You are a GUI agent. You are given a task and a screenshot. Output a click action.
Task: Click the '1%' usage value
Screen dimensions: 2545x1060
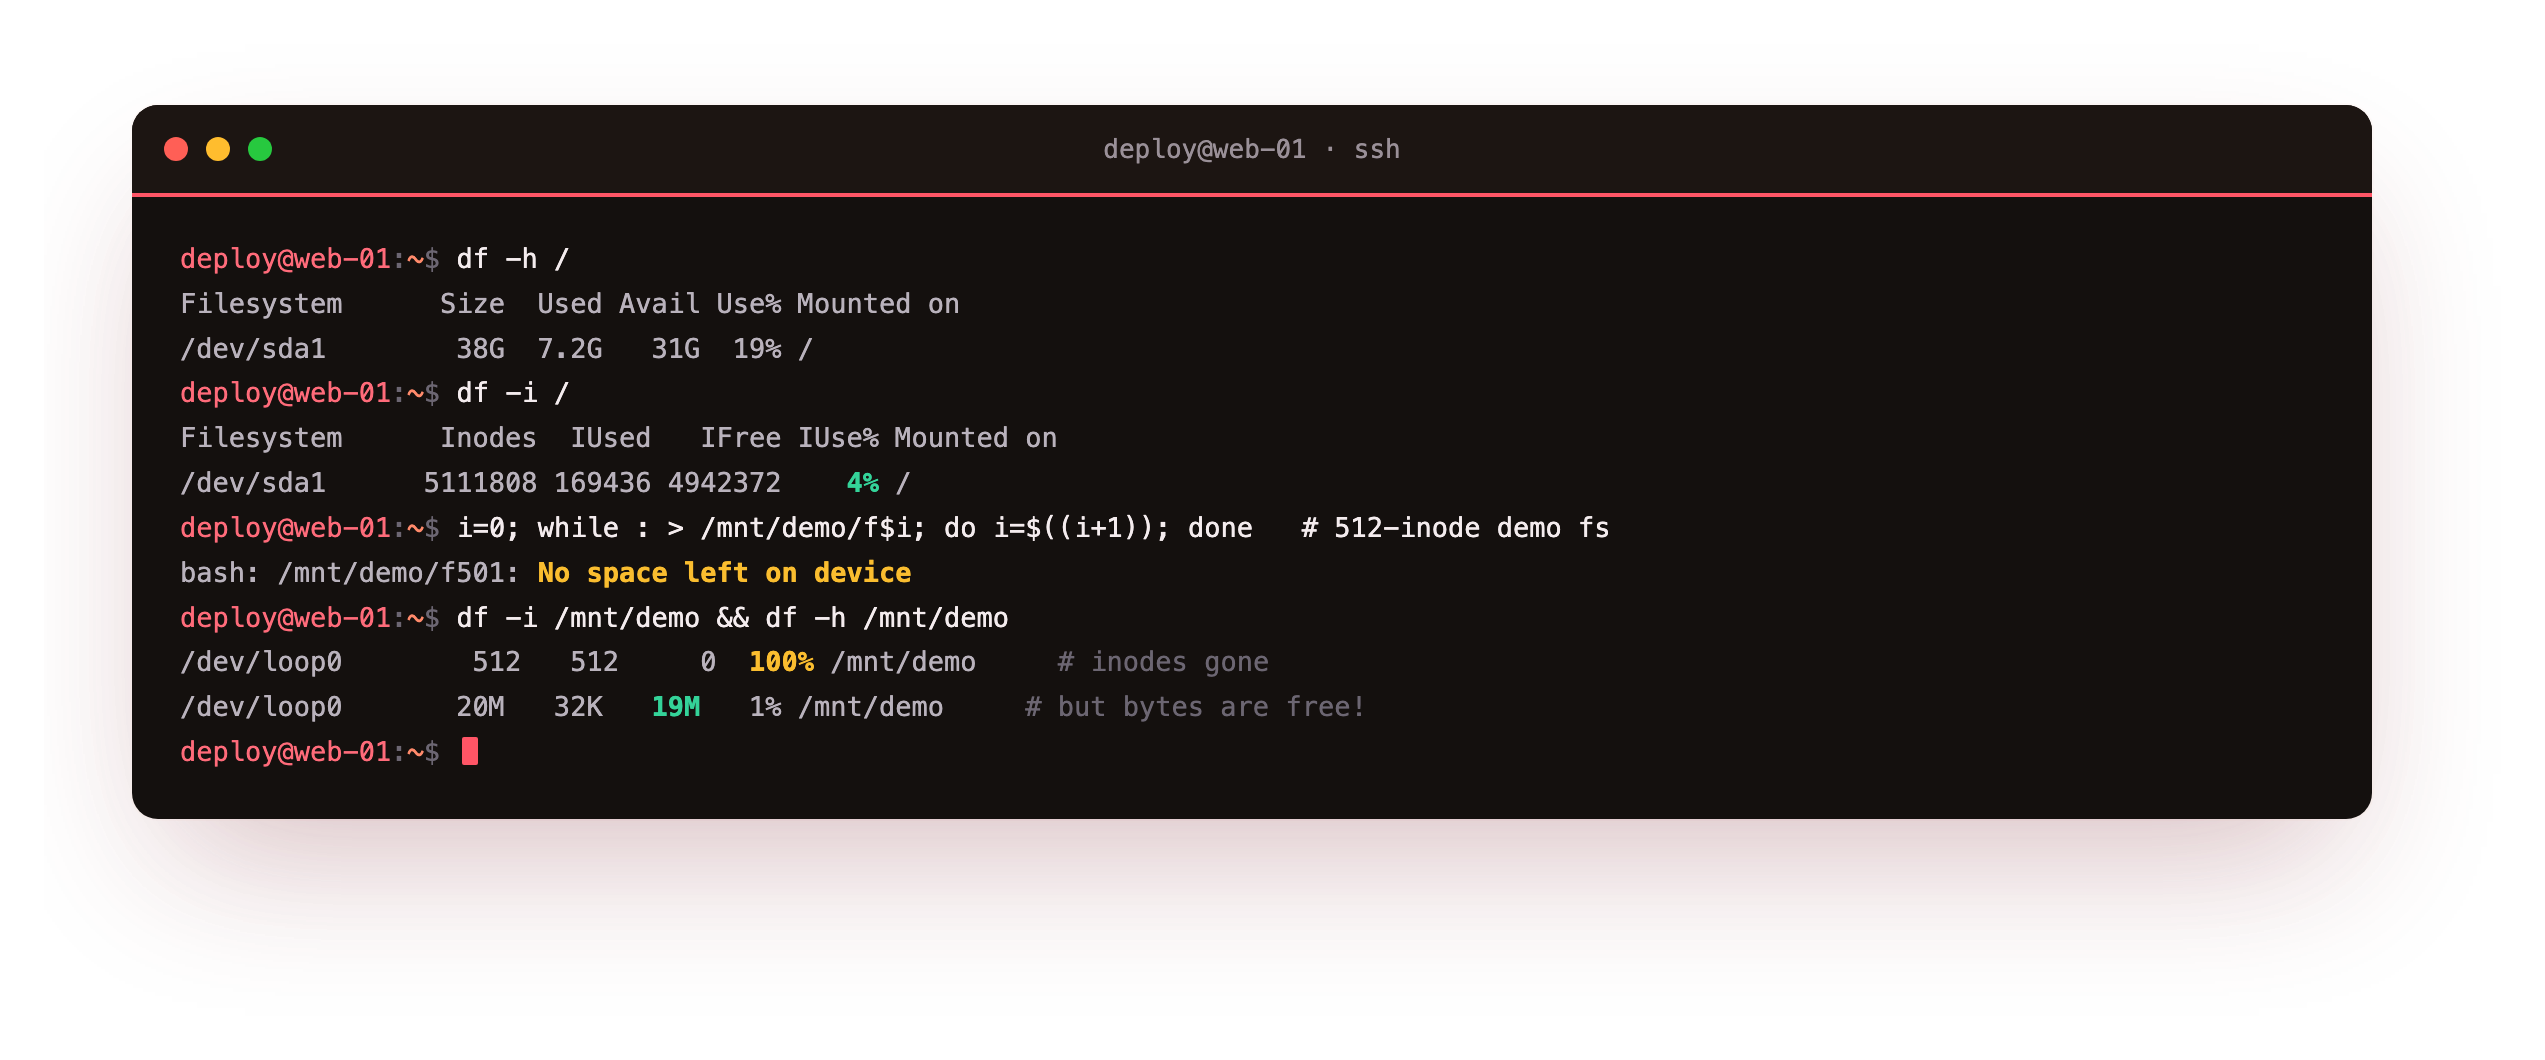(765, 707)
